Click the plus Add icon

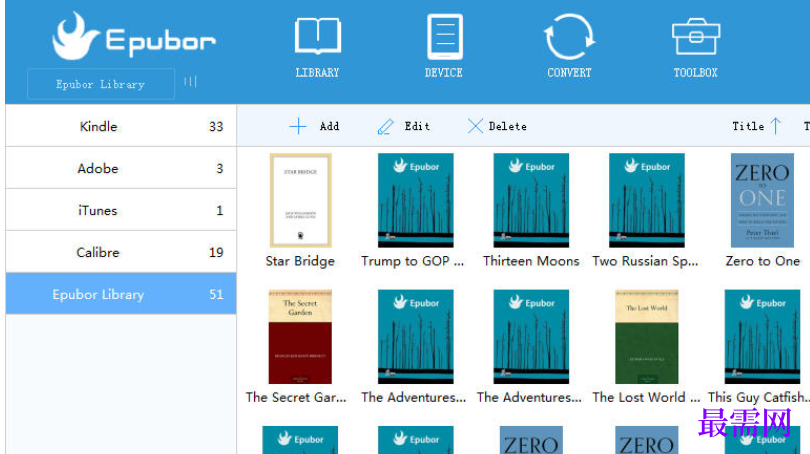tap(298, 126)
